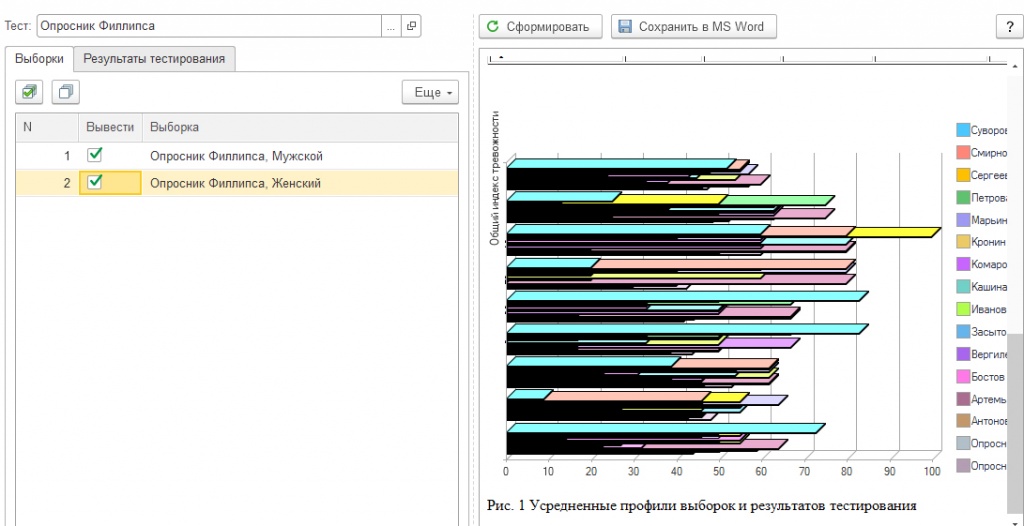This screenshot has height=526, width=1024.
Task: Click the Сформировать button
Action: pyautogui.click(x=541, y=27)
